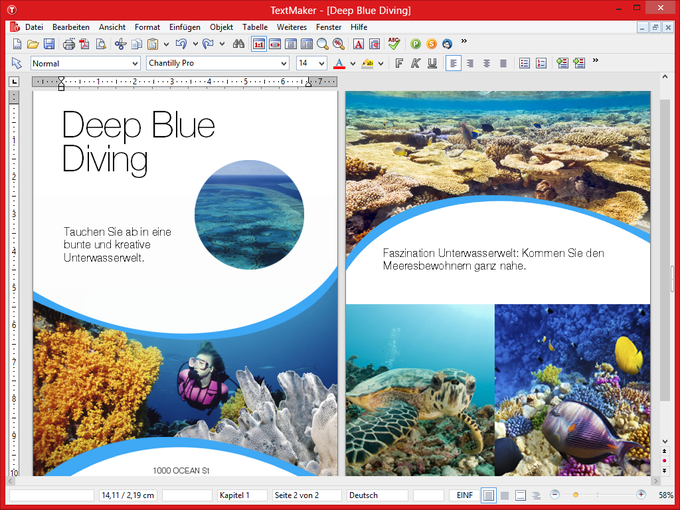Launch Presentations via orange S icon
680x510 pixels.
432,44
